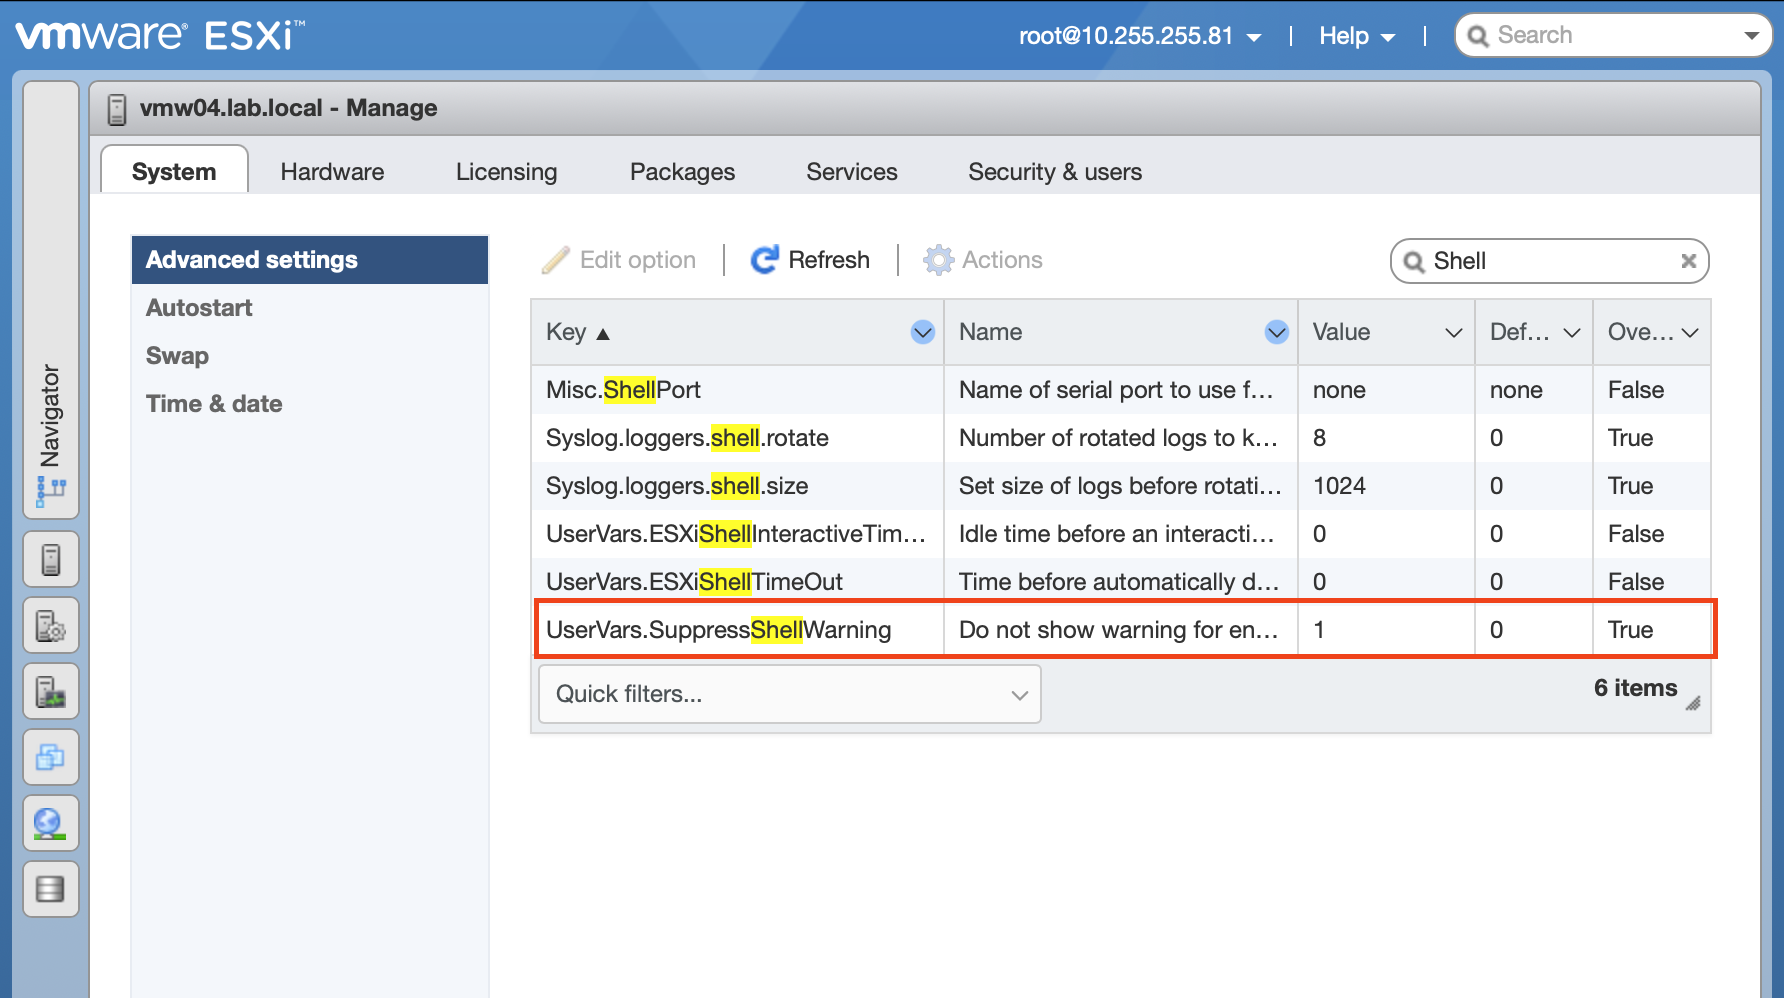Image resolution: width=1784 pixels, height=998 pixels.
Task: Click the magnifier icon in top Search box
Action: pos(1477,36)
